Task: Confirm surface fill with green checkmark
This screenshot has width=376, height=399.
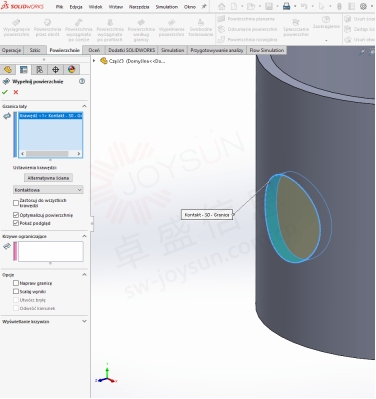Action: [x=5, y=92]
